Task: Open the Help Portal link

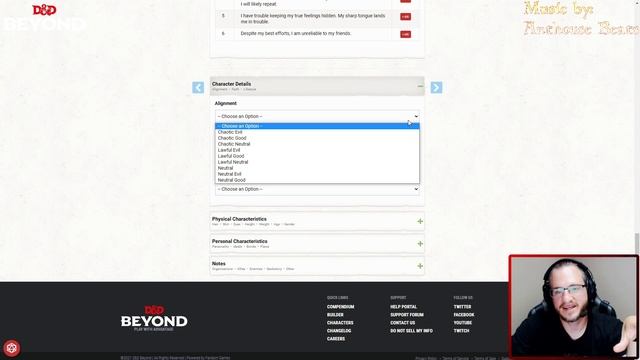Action: pos(403,307)
